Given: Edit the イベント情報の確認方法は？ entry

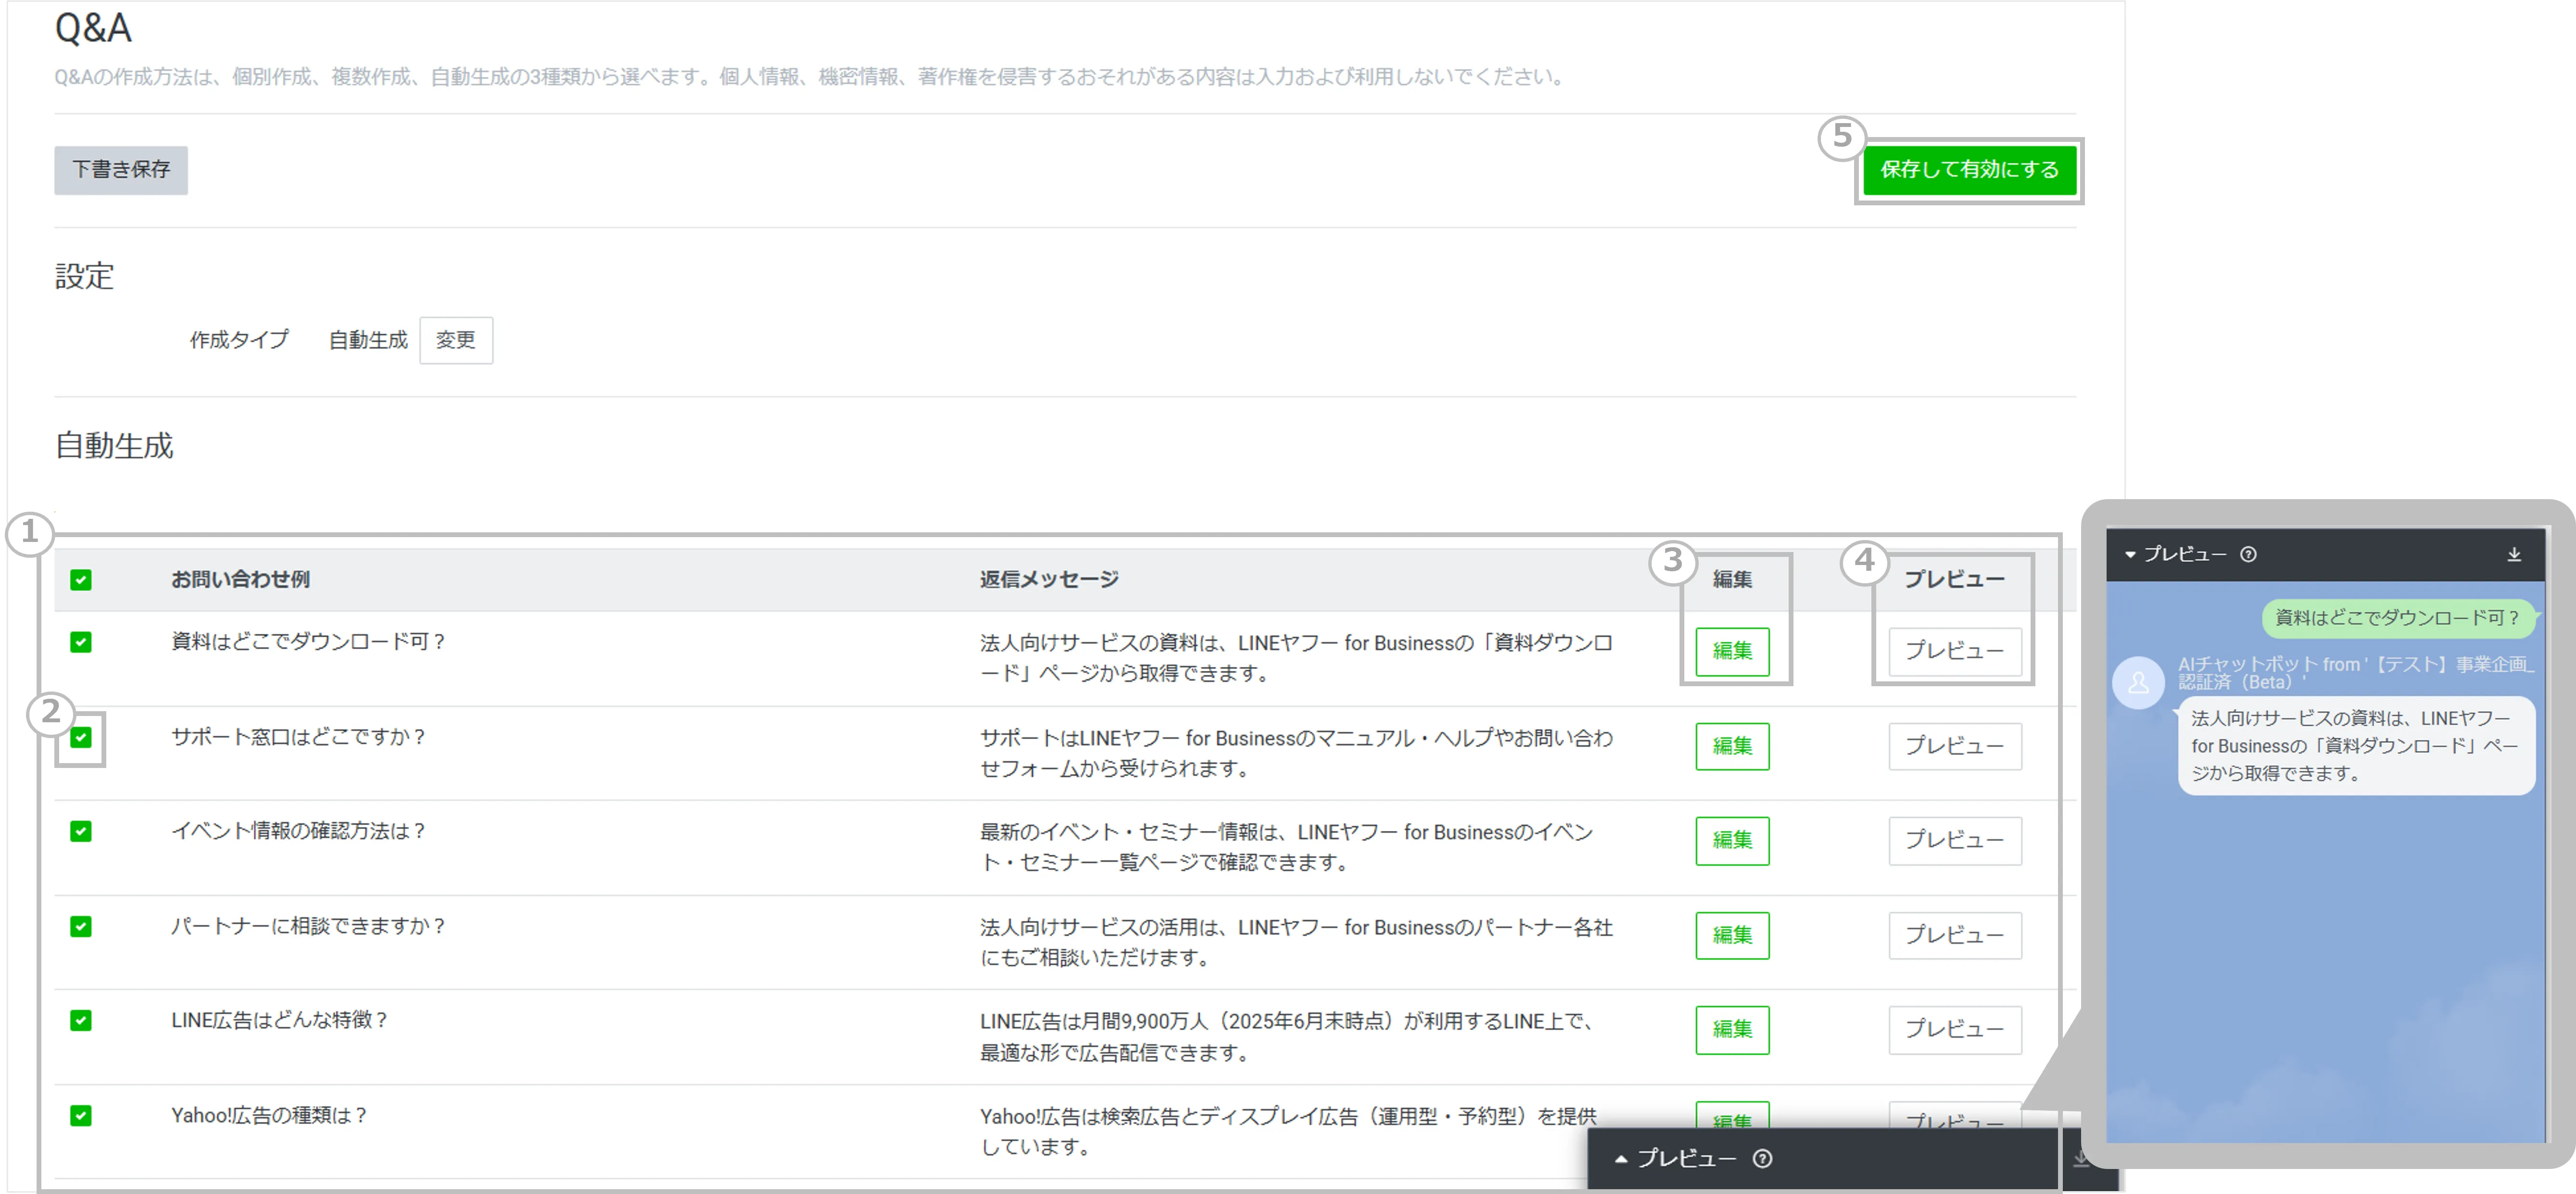Looking at the screenshot, I should (x=1732, y=840).
